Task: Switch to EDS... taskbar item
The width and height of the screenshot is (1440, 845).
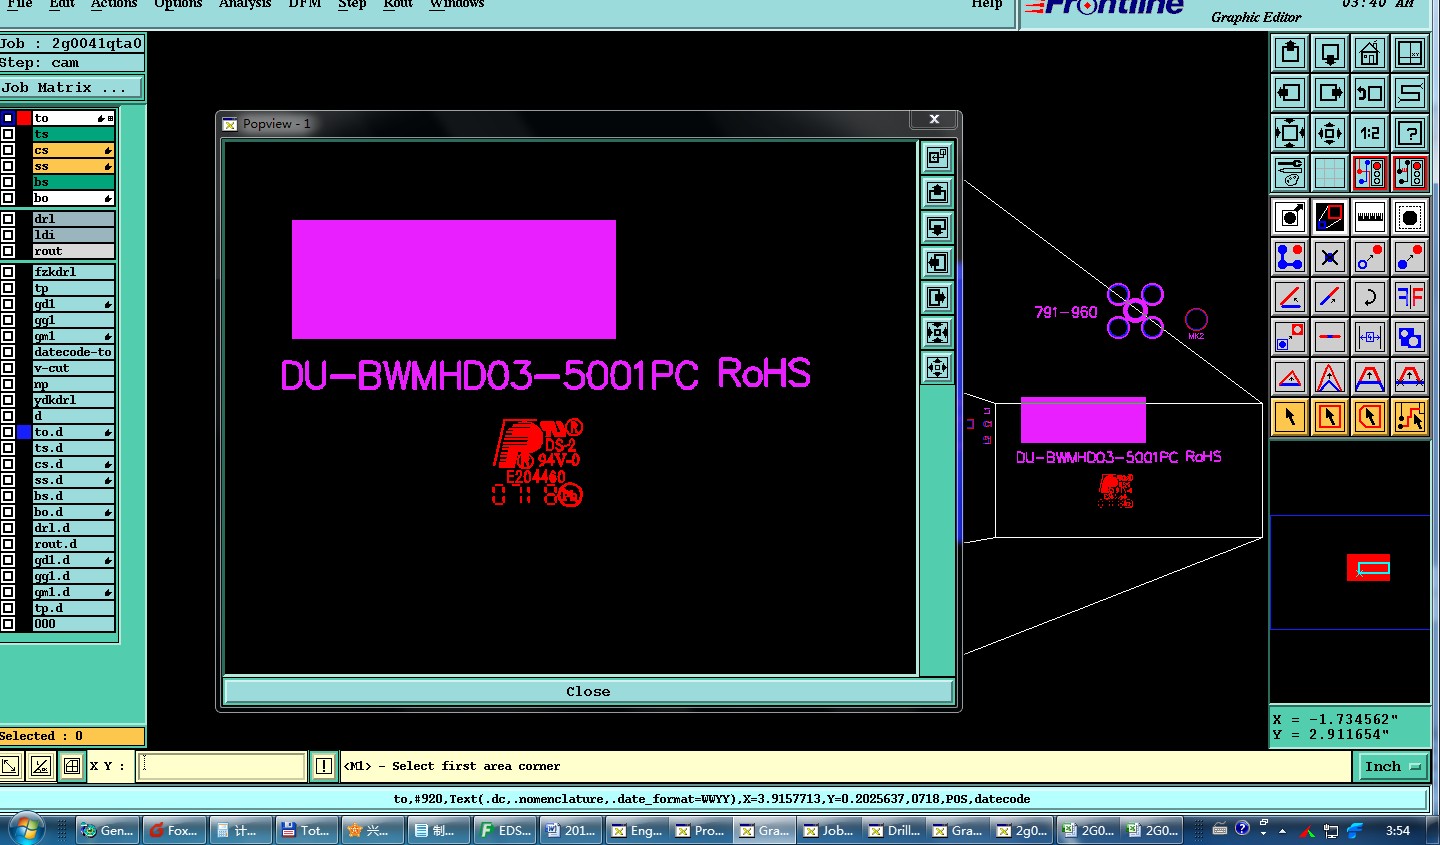Action: pos(506,830)
